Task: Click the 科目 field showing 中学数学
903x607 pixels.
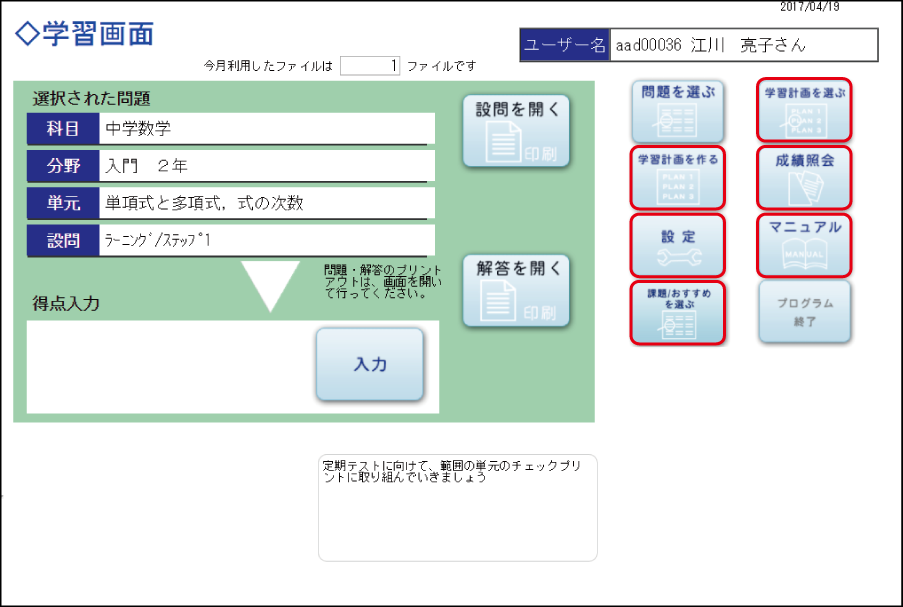Action: click(x=266, y=128)
